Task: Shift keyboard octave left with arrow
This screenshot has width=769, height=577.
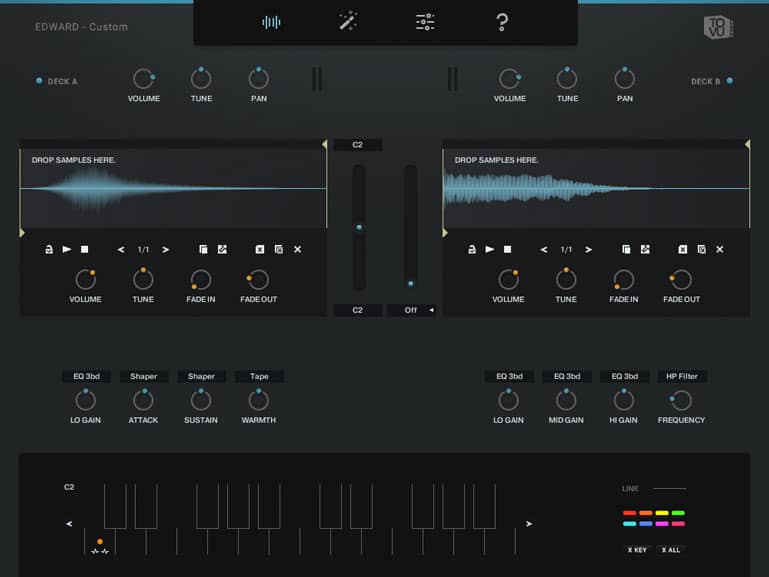Action: pos(69,524)
